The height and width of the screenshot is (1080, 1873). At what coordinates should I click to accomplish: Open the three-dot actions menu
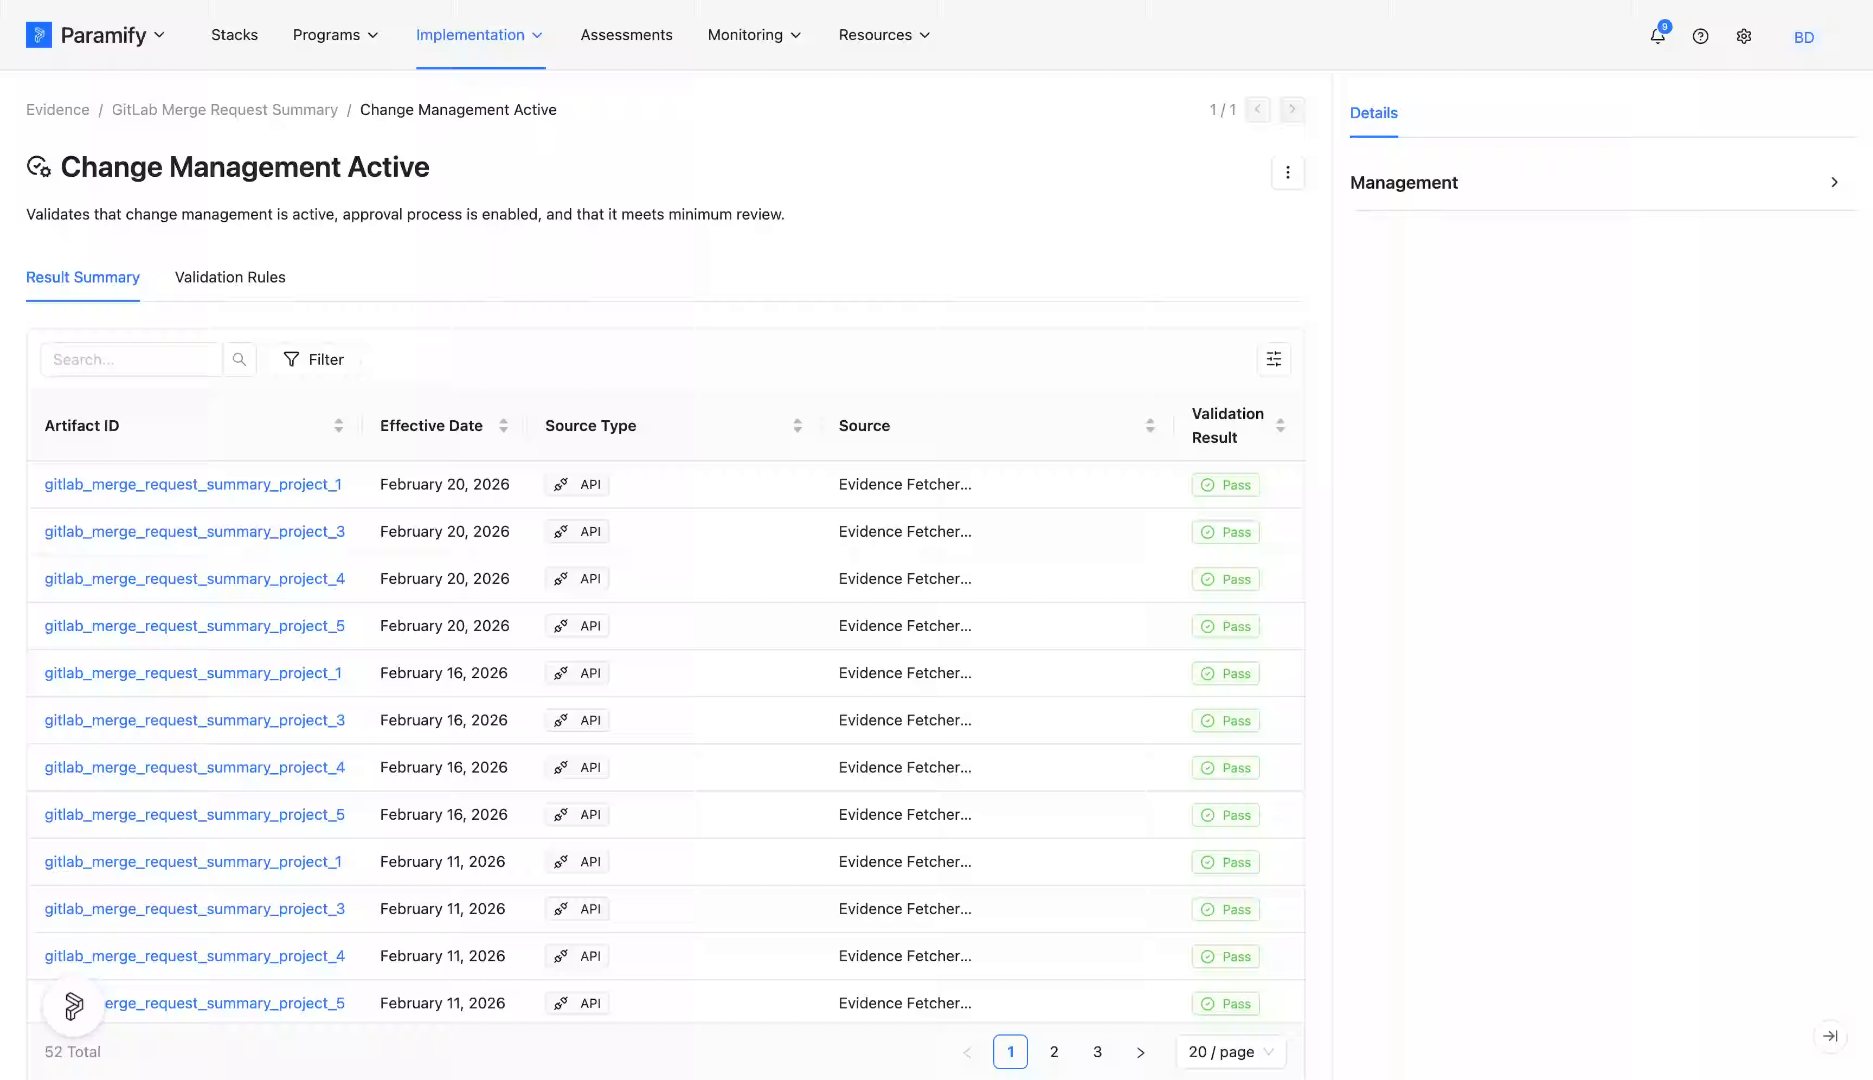[1288, 172]
